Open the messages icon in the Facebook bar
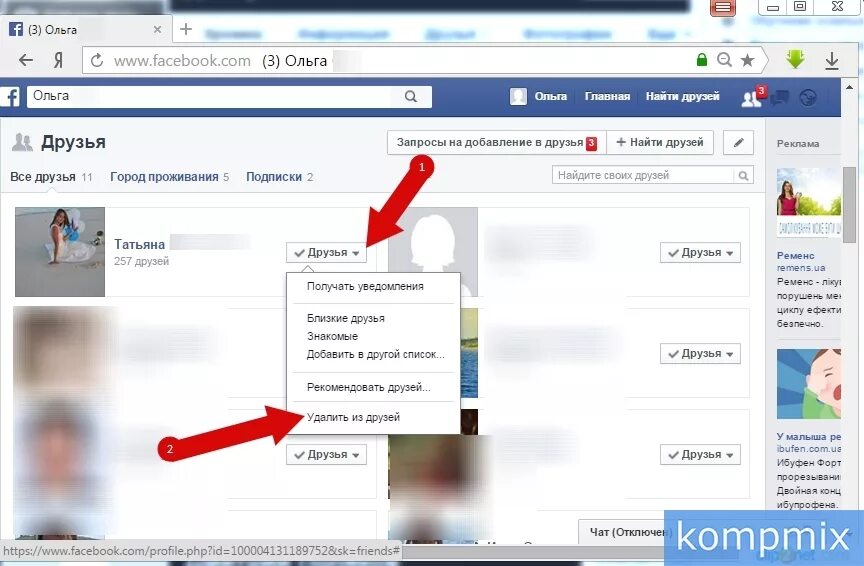 (779, 98)
